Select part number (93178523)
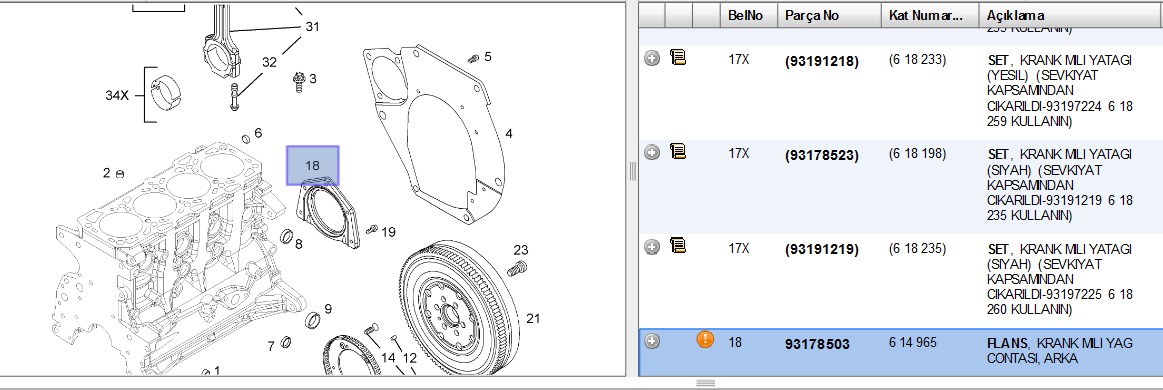The width and height of the screenshot is (1163, 390). [821, 156]
